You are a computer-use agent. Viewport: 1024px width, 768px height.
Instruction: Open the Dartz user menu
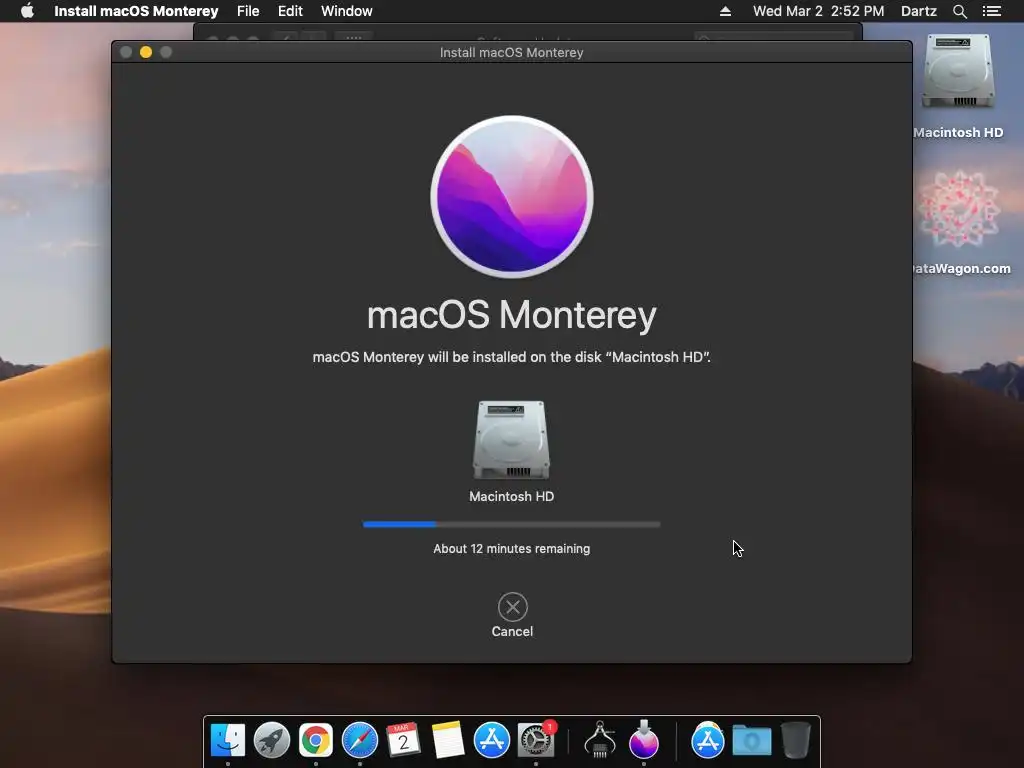tap(918, 11)
